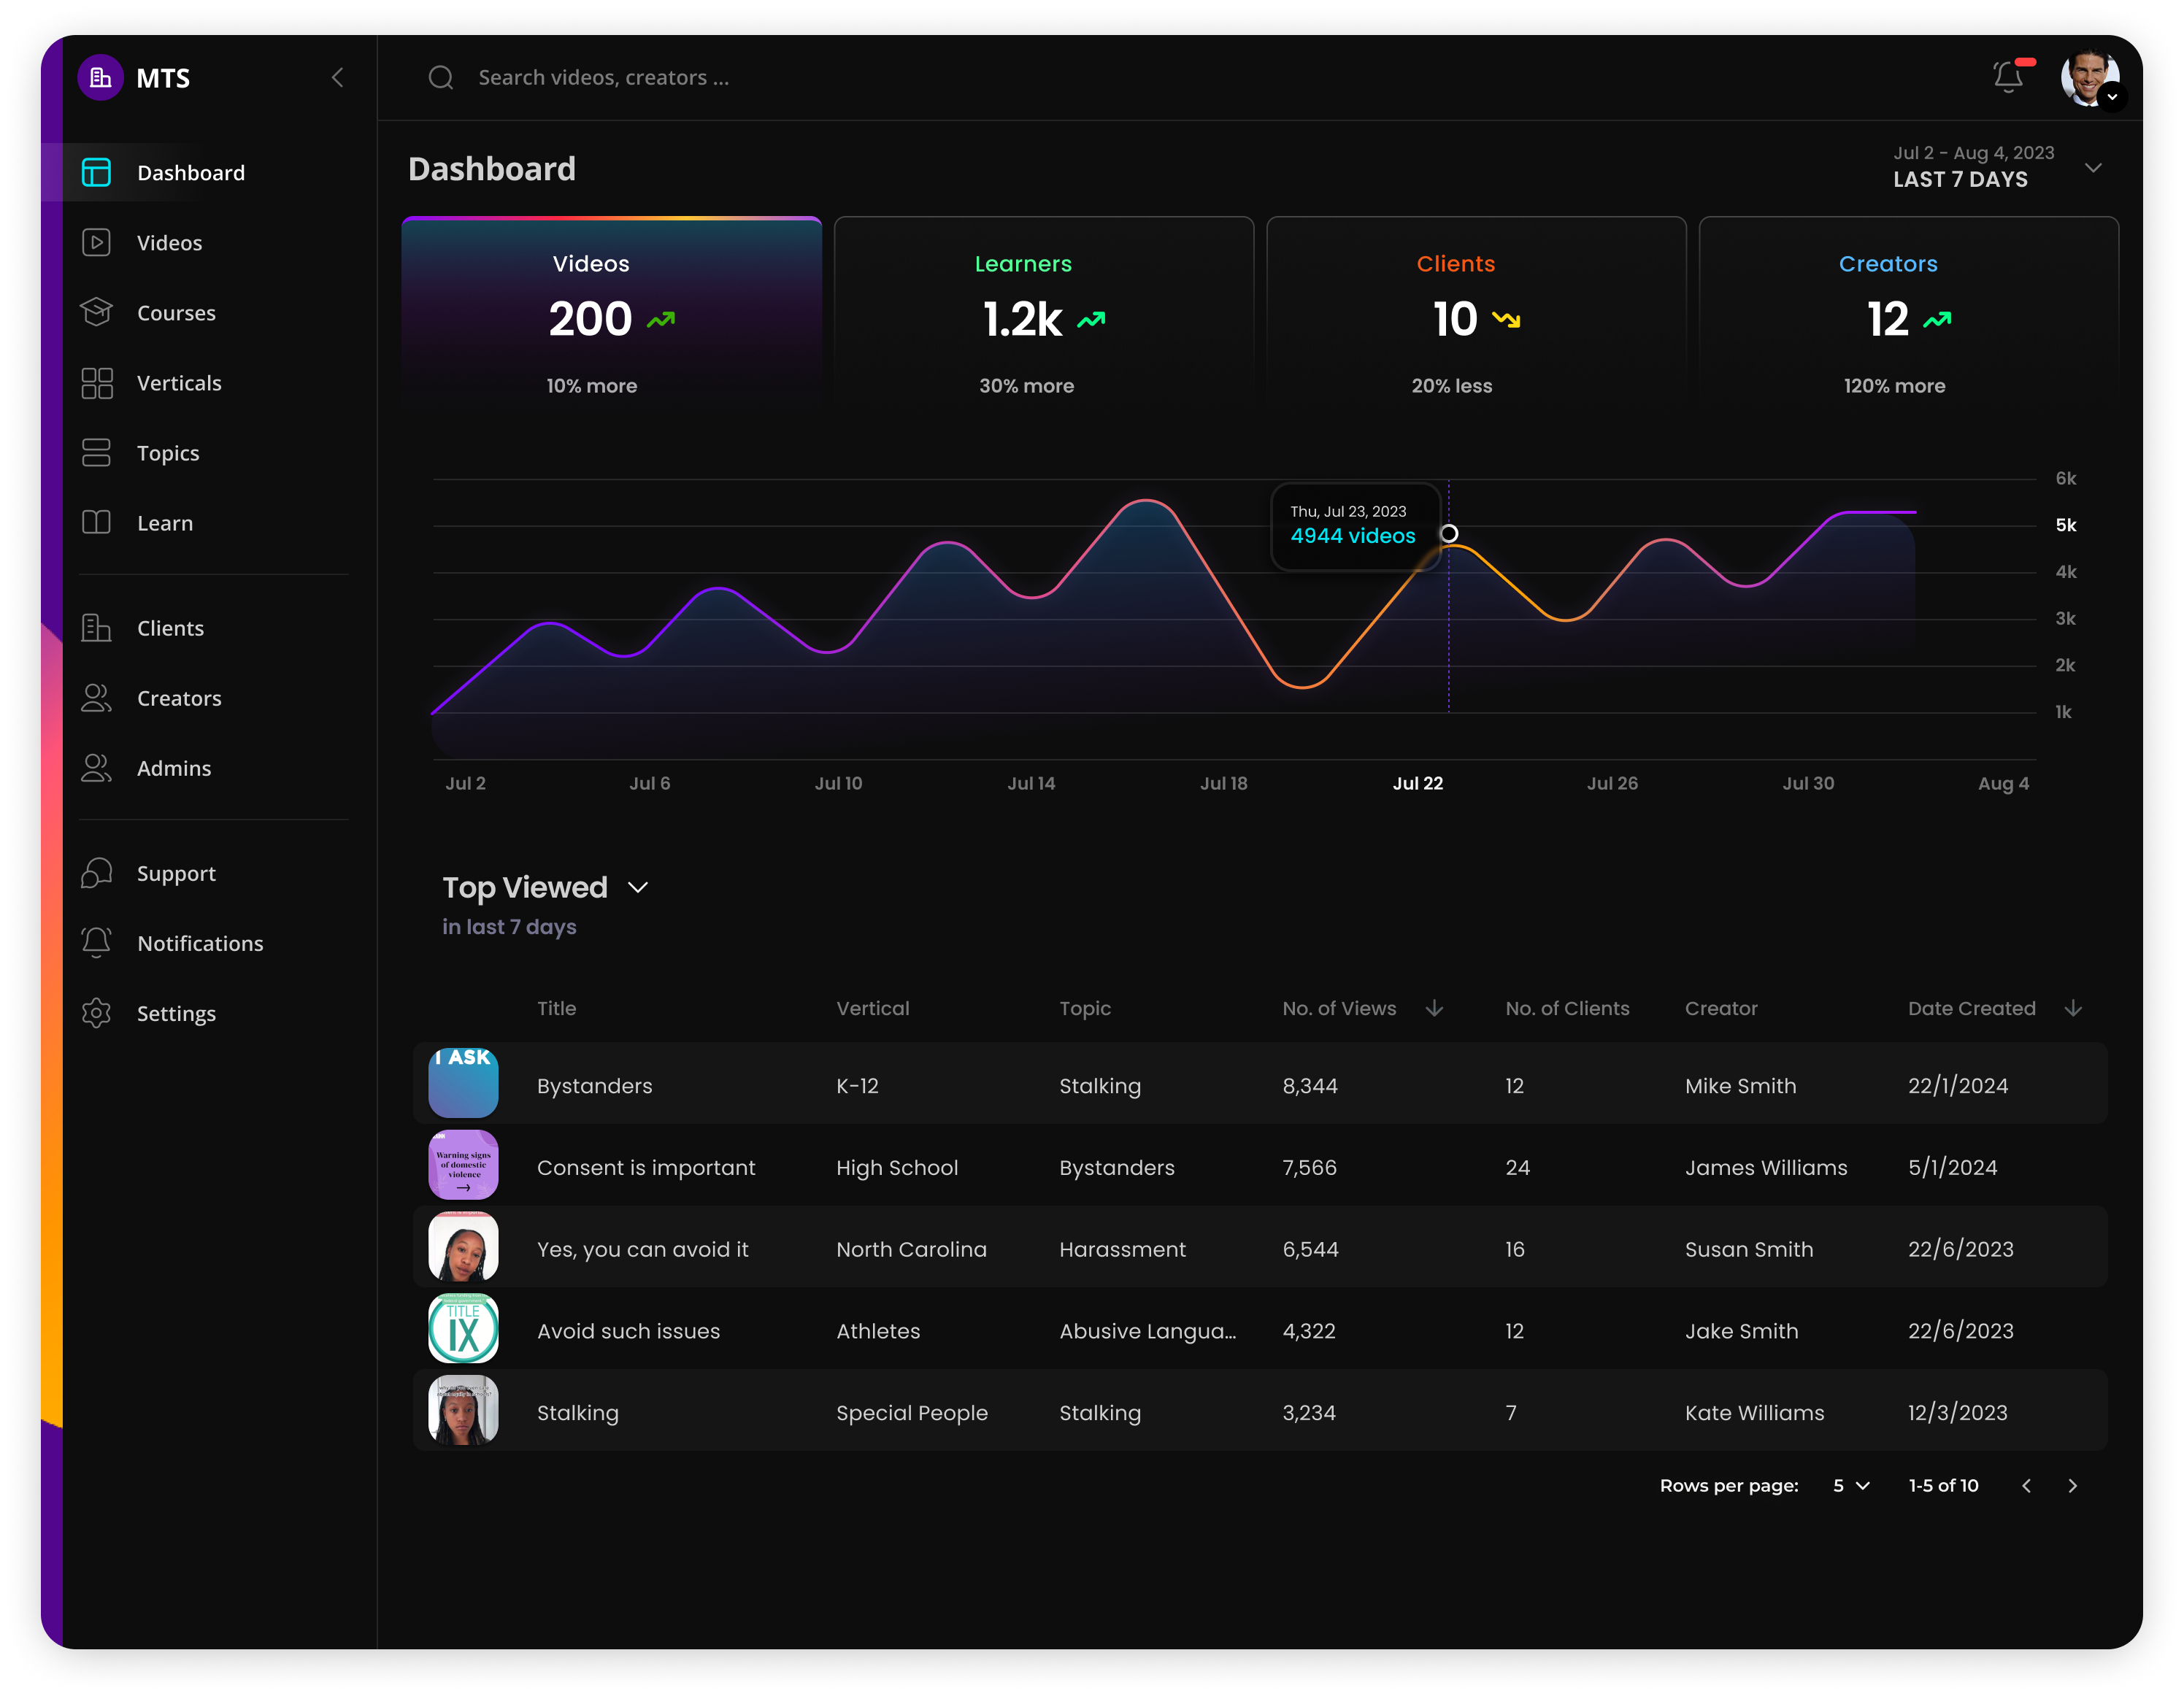
Task: Collapse the sidebar with the arrow
Action: pos(338,78)
